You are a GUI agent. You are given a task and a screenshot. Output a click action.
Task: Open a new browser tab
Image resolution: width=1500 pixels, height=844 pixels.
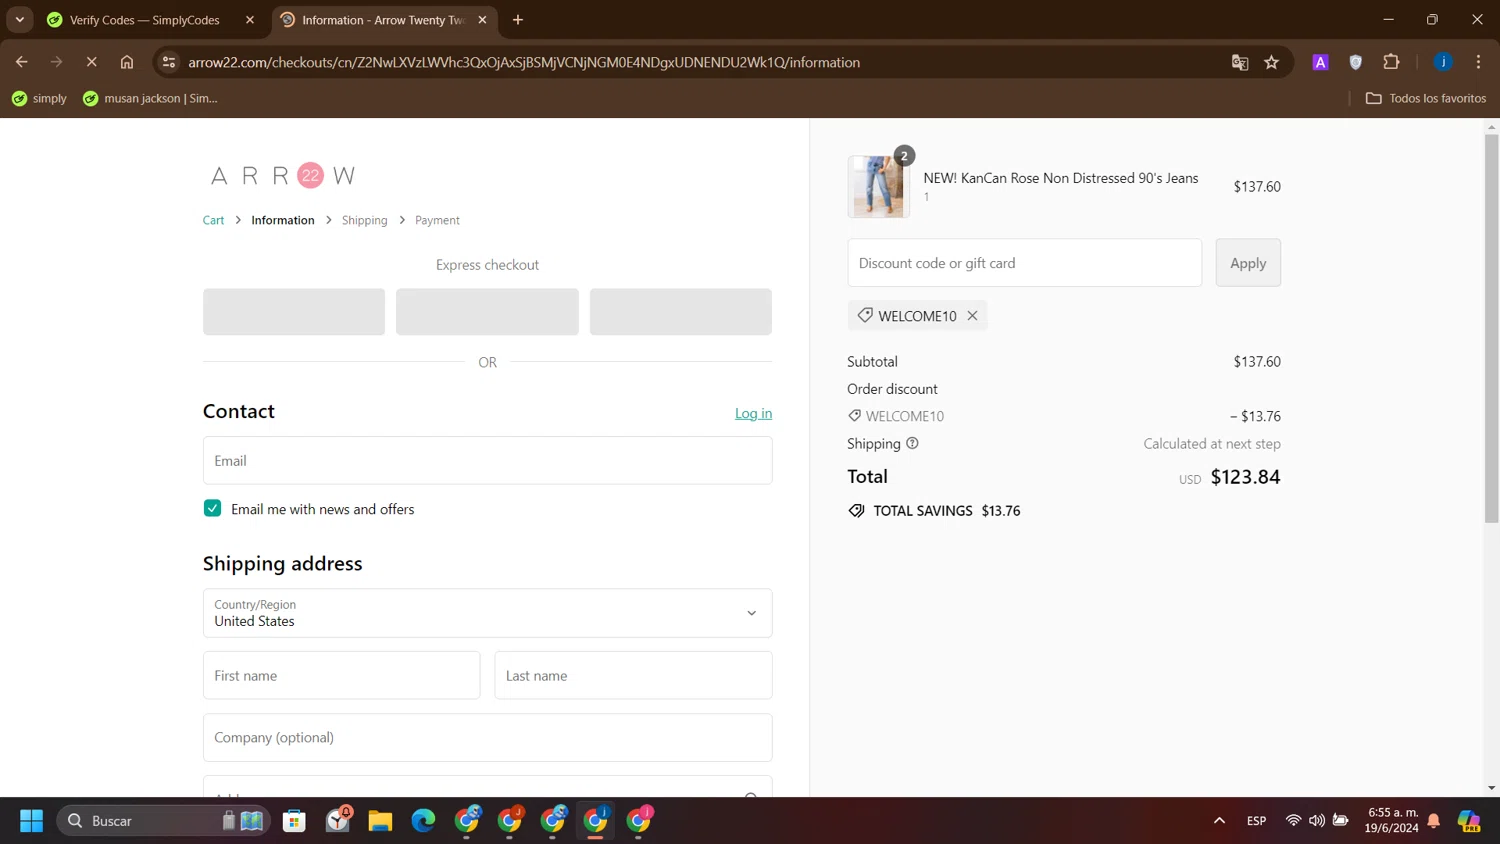[518, 20]
